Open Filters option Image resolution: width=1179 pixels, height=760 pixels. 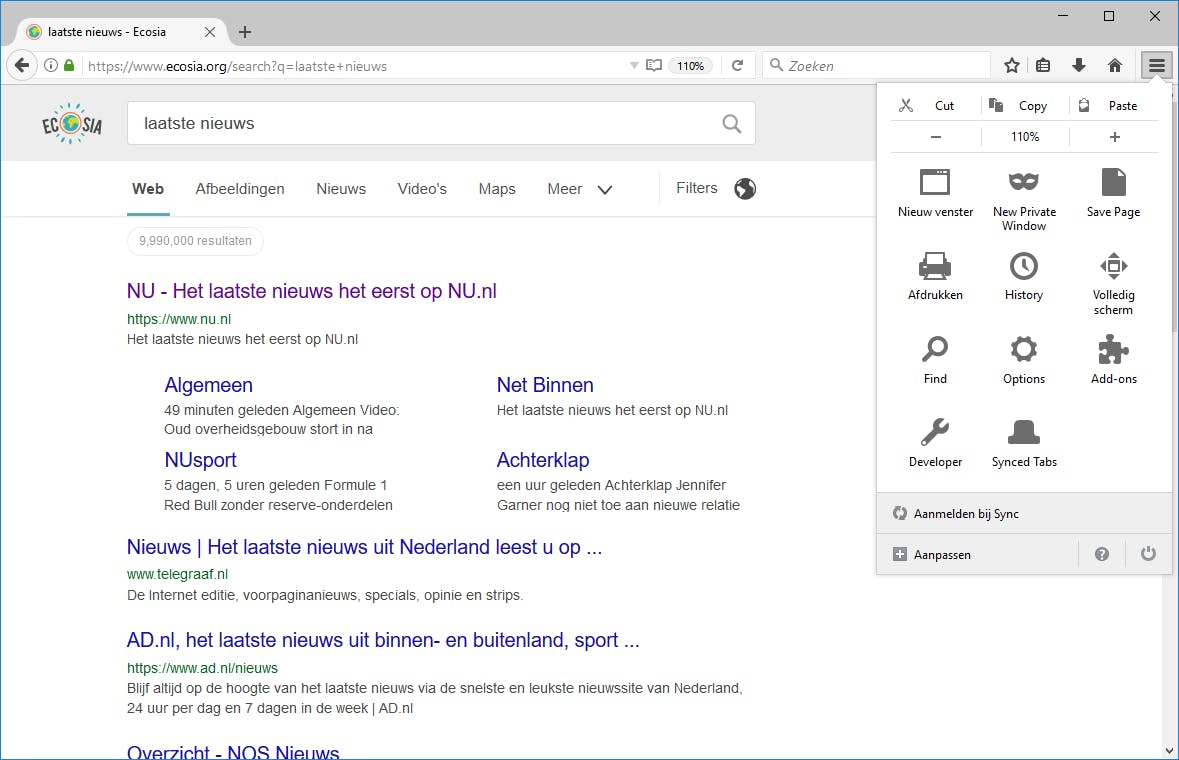[x=696, y=188]
